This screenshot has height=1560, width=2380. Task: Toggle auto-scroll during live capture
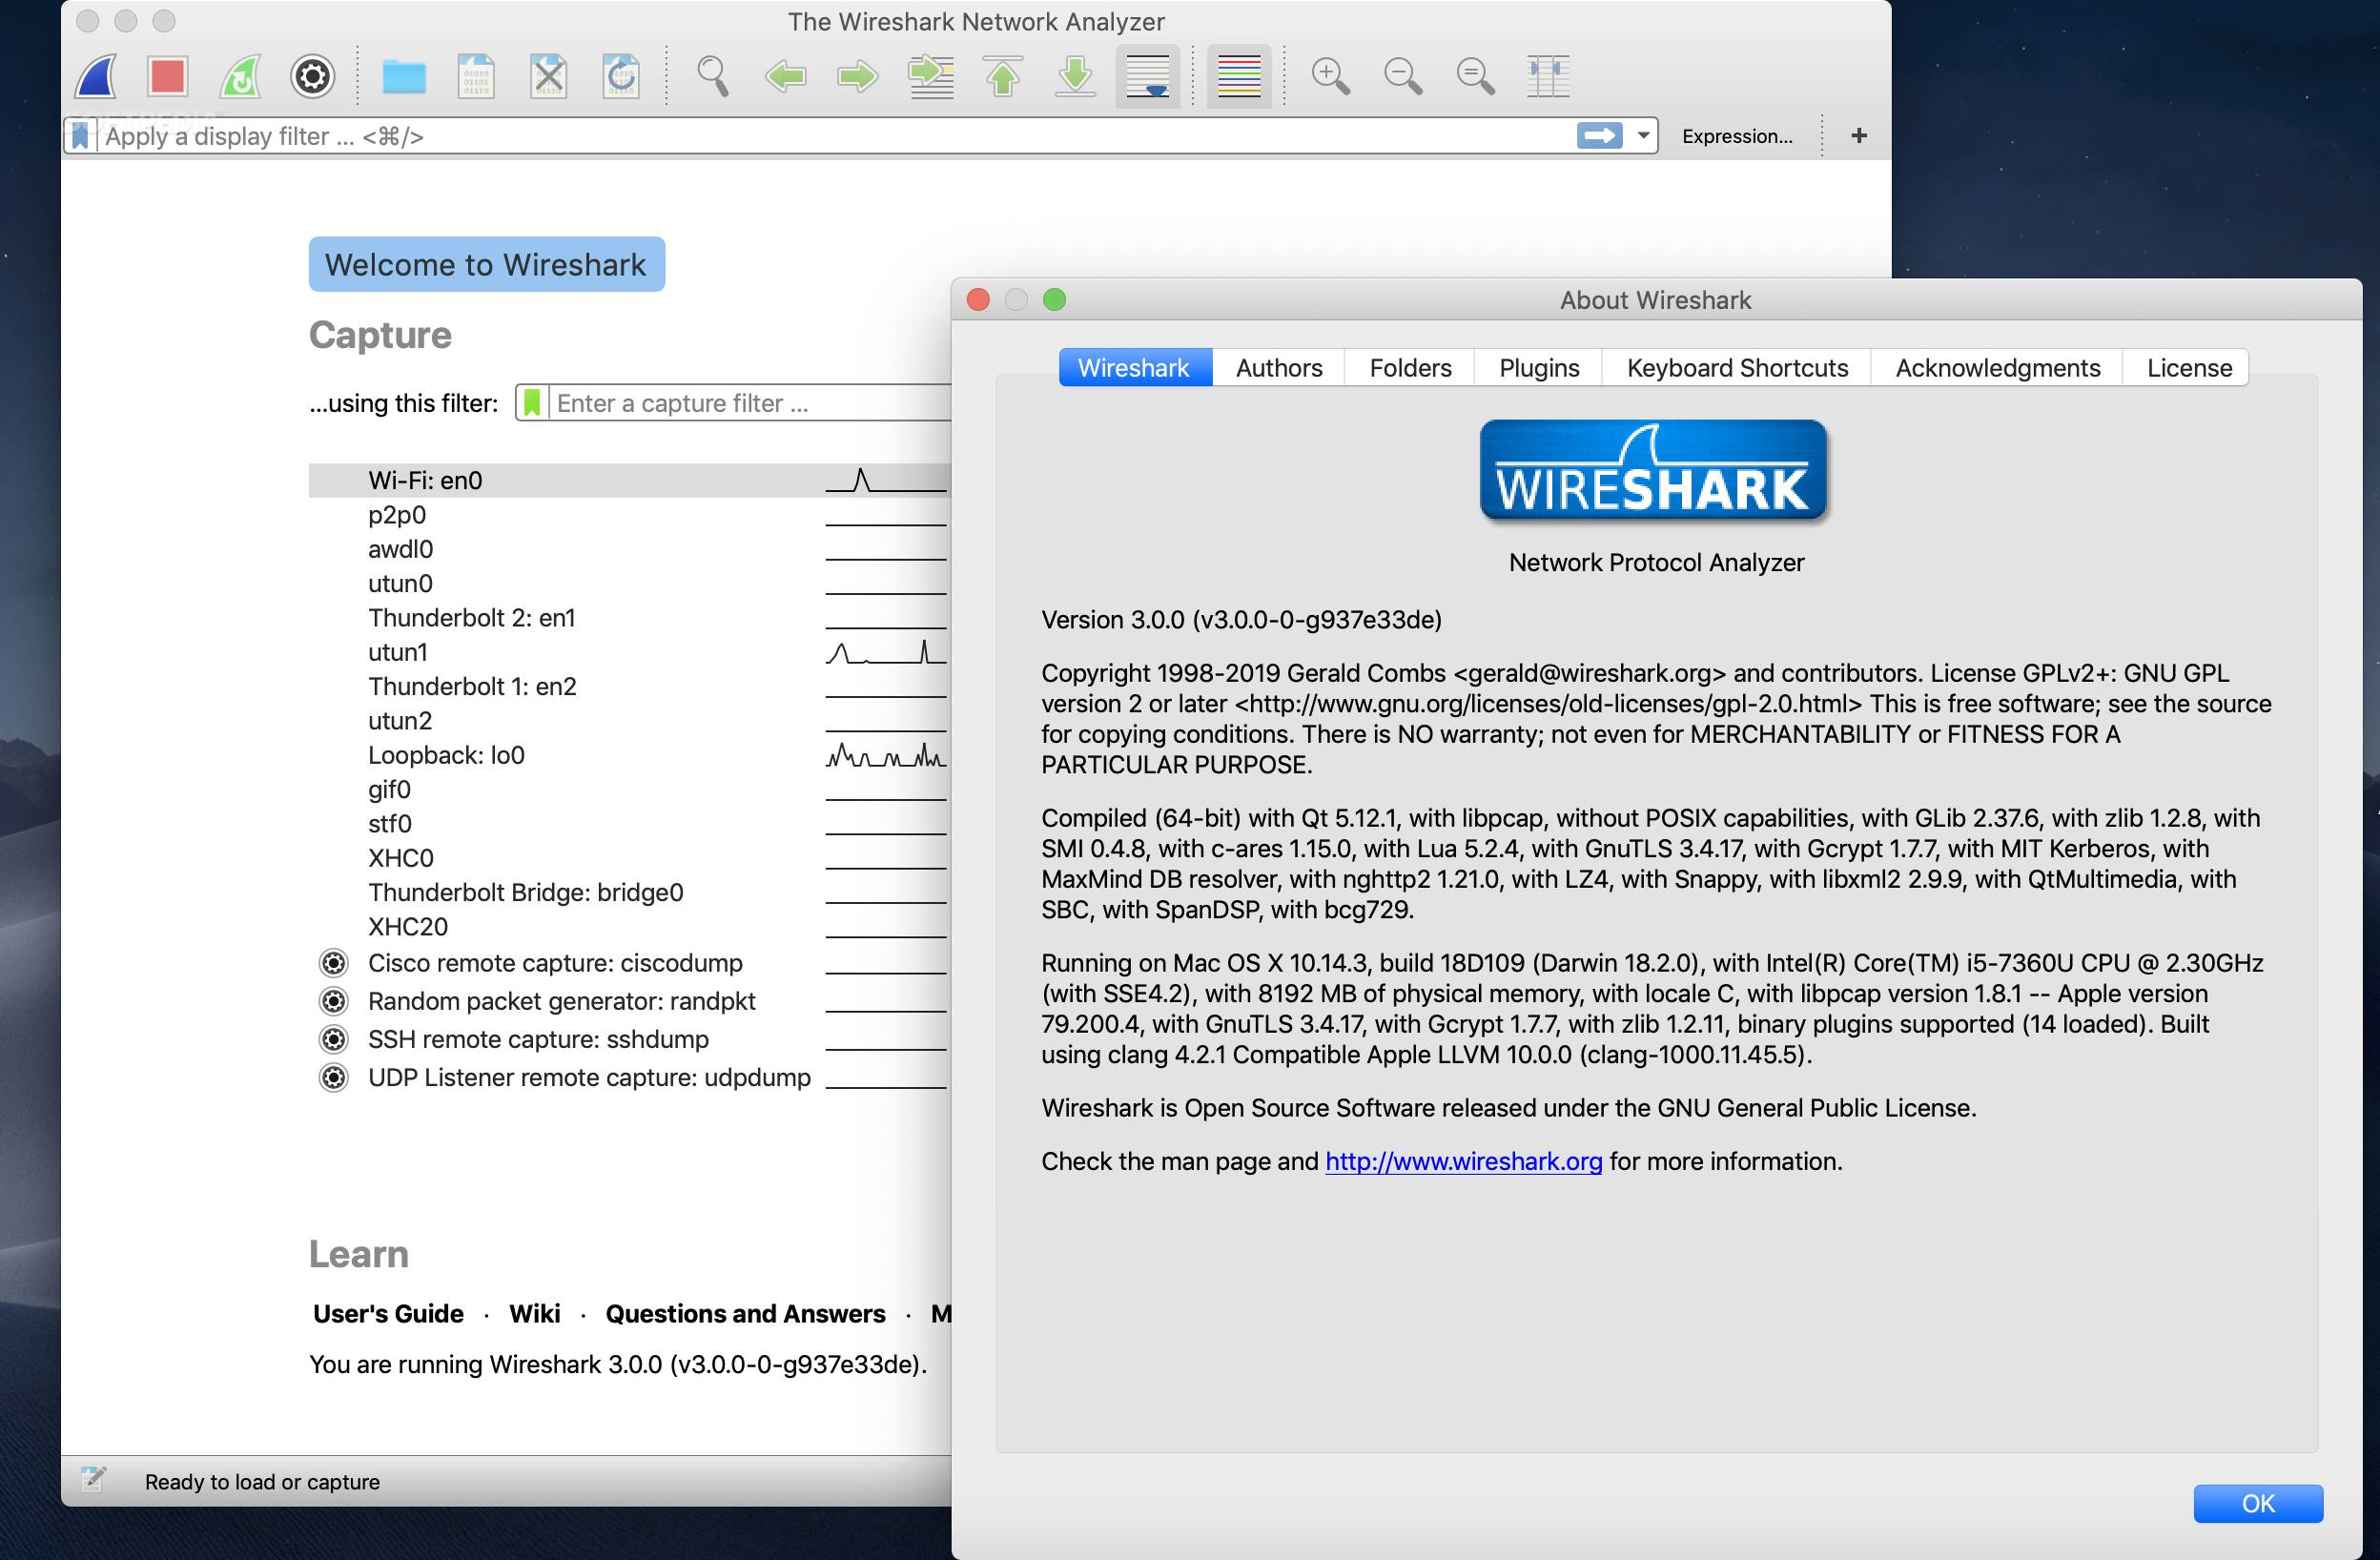pos(1147,76)
